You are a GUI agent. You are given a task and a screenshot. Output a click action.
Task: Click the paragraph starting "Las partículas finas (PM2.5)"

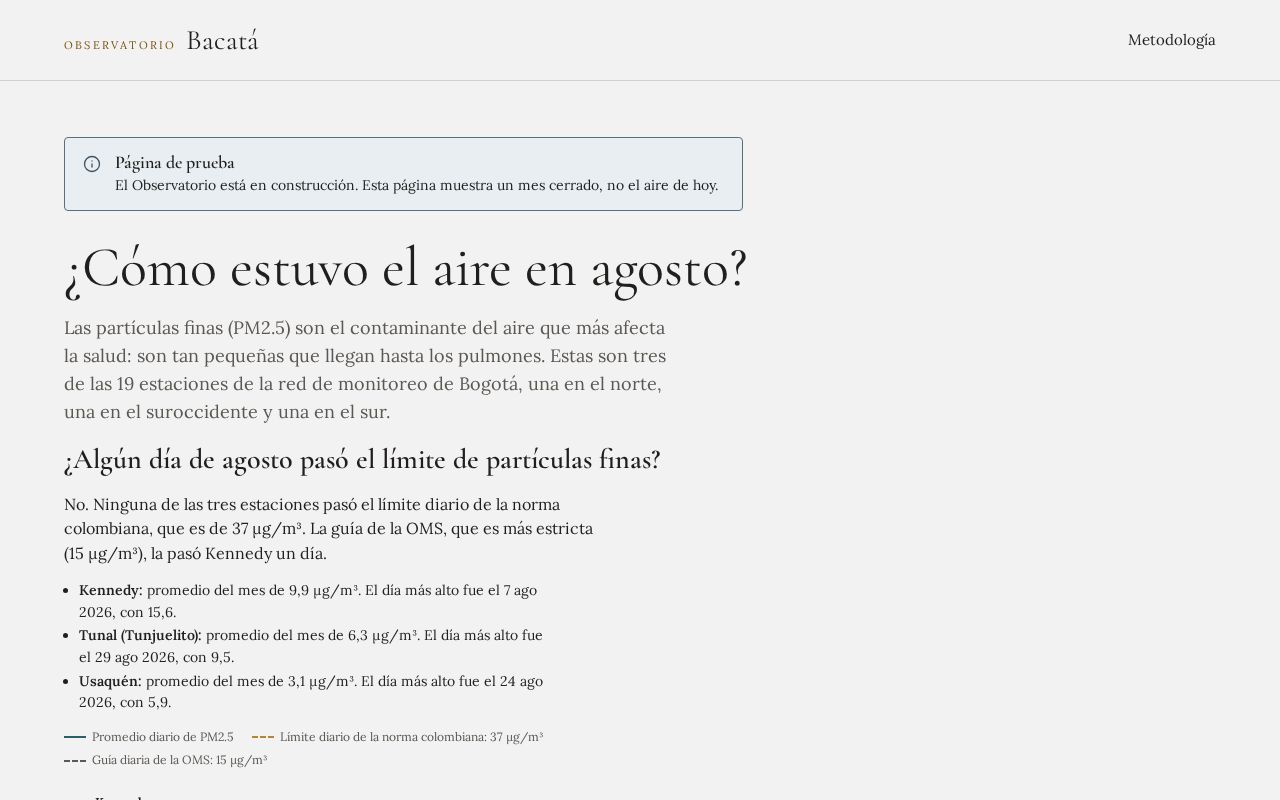pos(365,370)
